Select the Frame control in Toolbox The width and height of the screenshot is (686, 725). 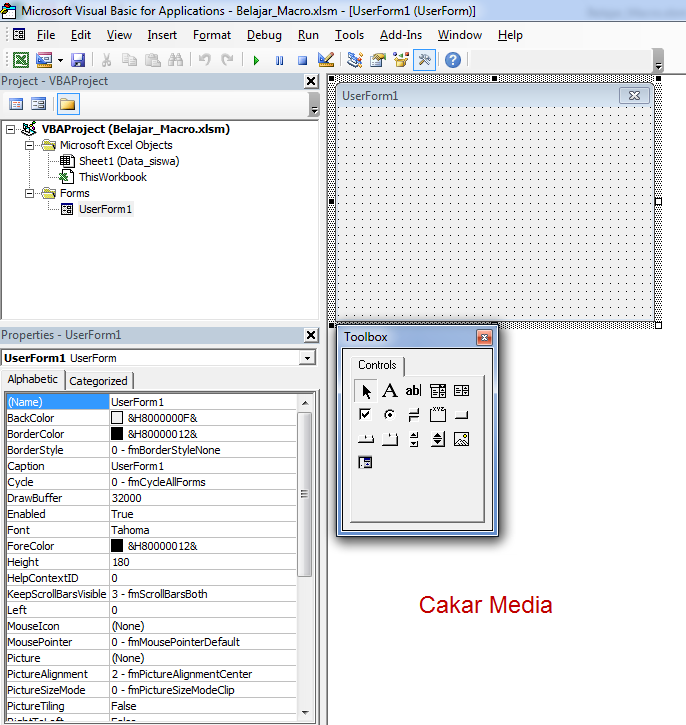pyautogui.click(x=438, y=415)
